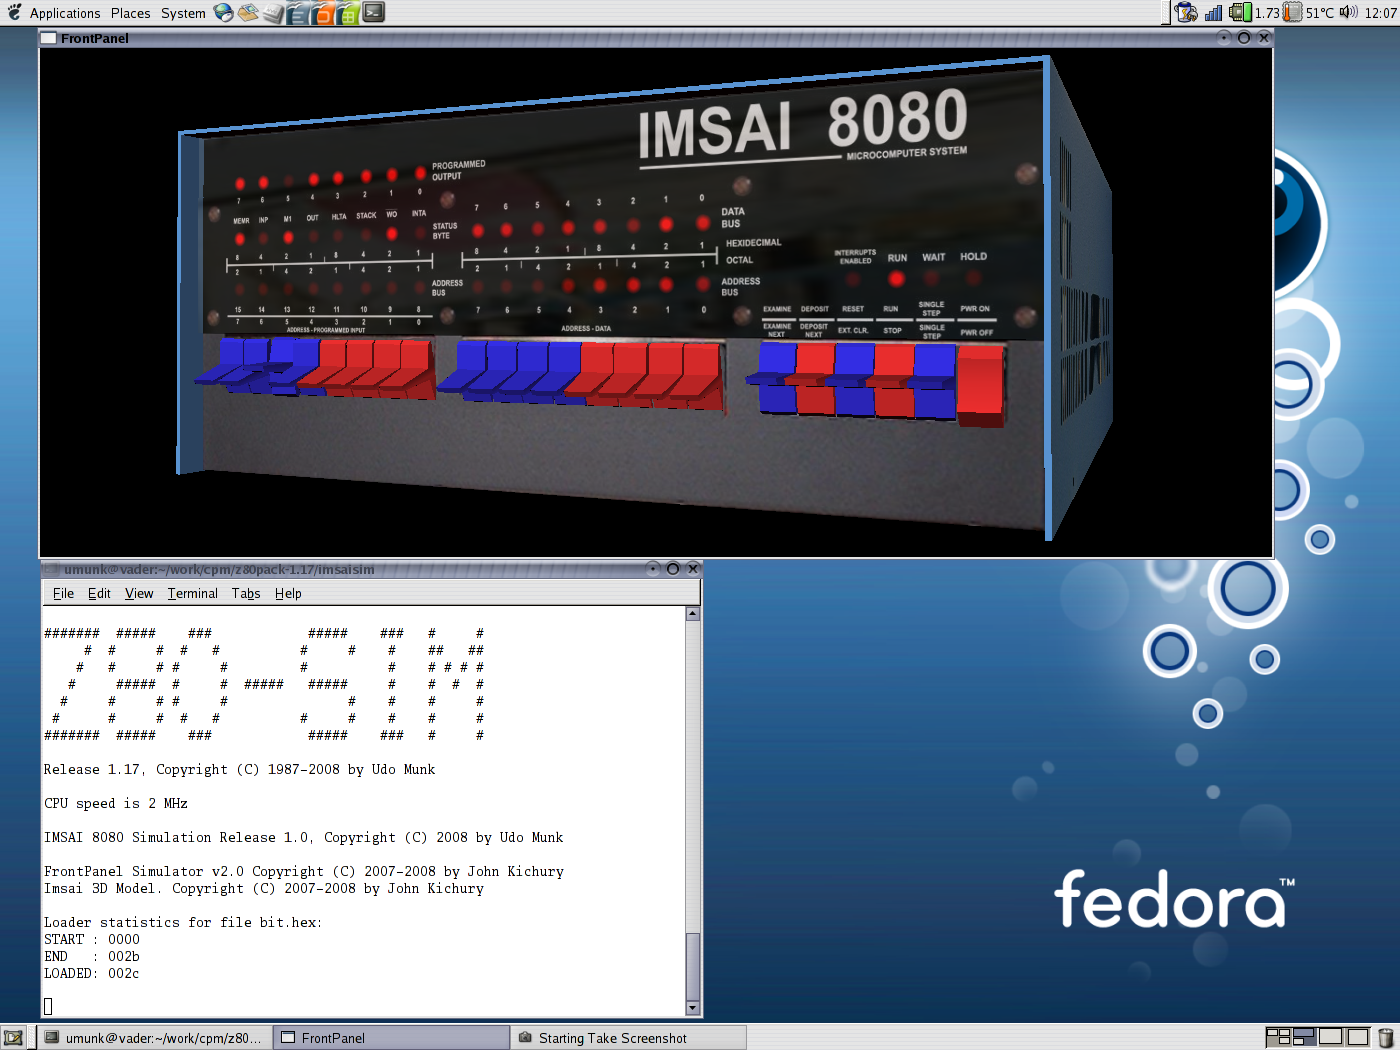This screenshot has width=1400, height=1050.
Task: Launch the web browser from the top panel
Action: point(222,13)
